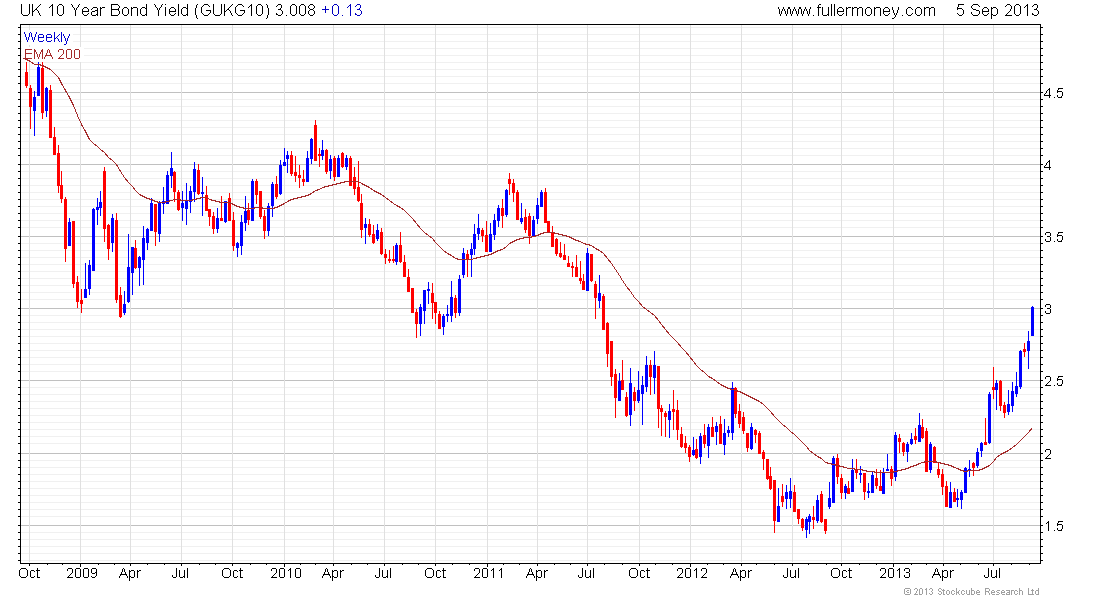Click the 2.5 y-axis label
This screenshot has height=600, width=1100.
coord(1053,381)
